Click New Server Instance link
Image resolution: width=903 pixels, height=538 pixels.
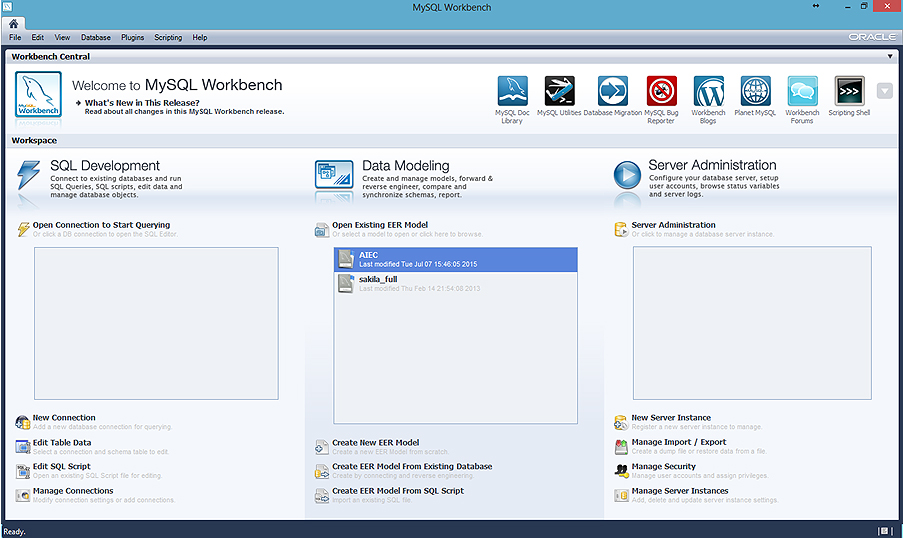pyautogui.click(x=671, y=418)
